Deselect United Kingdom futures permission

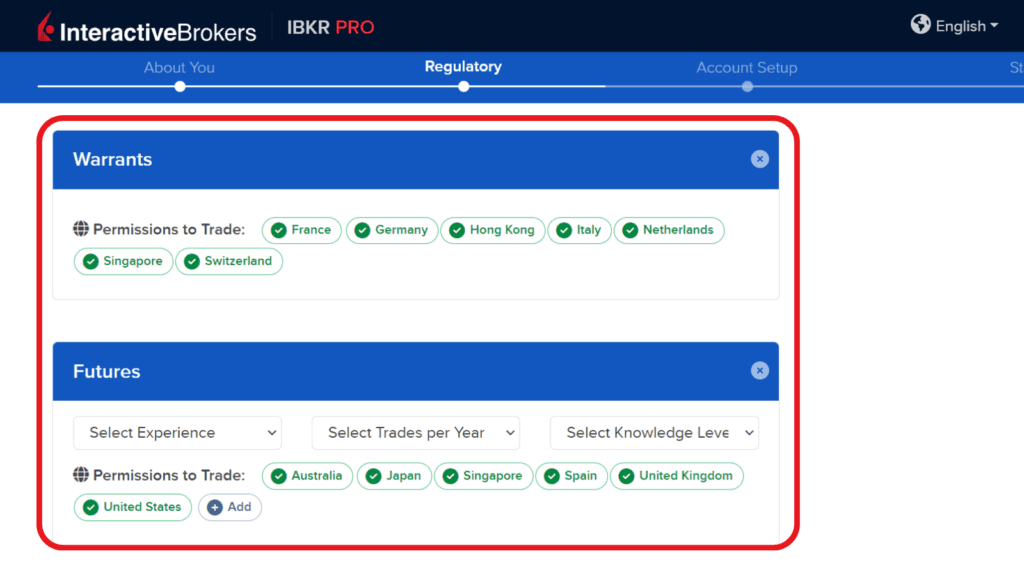point(677,476)
